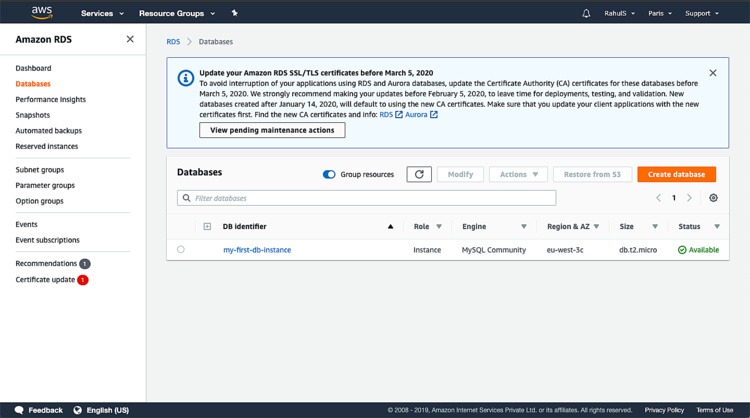Screen dimensions: 750x418
Task: Expand the Resource Groups menu
Action: 177,13
